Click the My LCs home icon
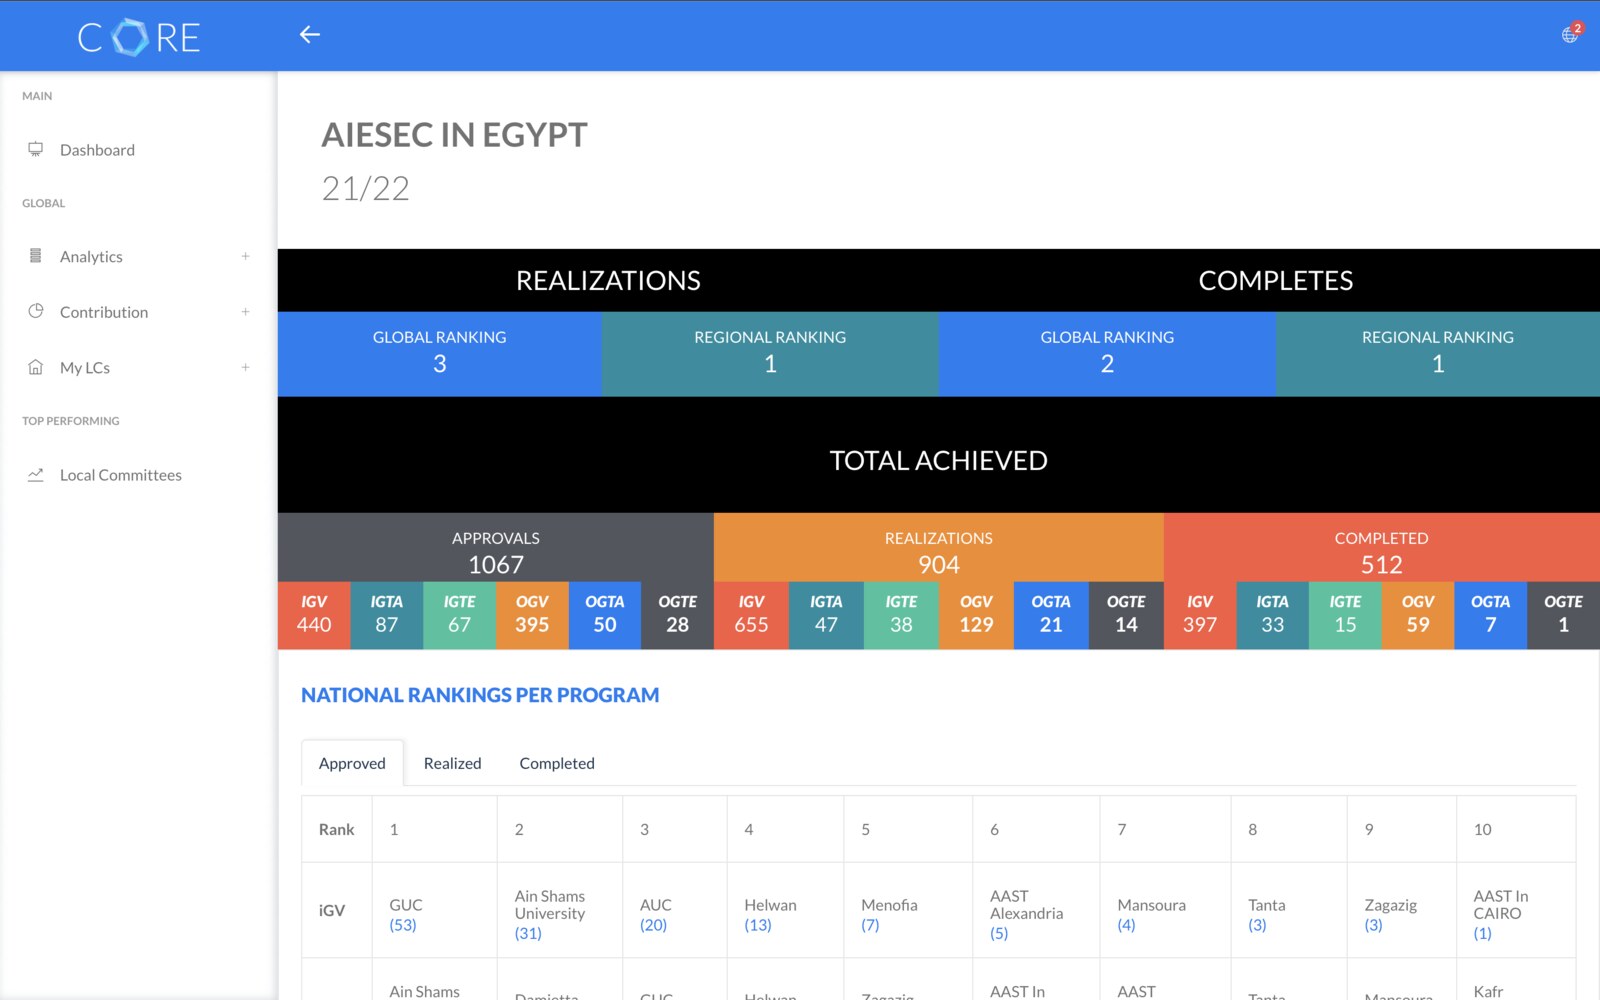Viewport: 1600px width, 1000px height. 36,367
